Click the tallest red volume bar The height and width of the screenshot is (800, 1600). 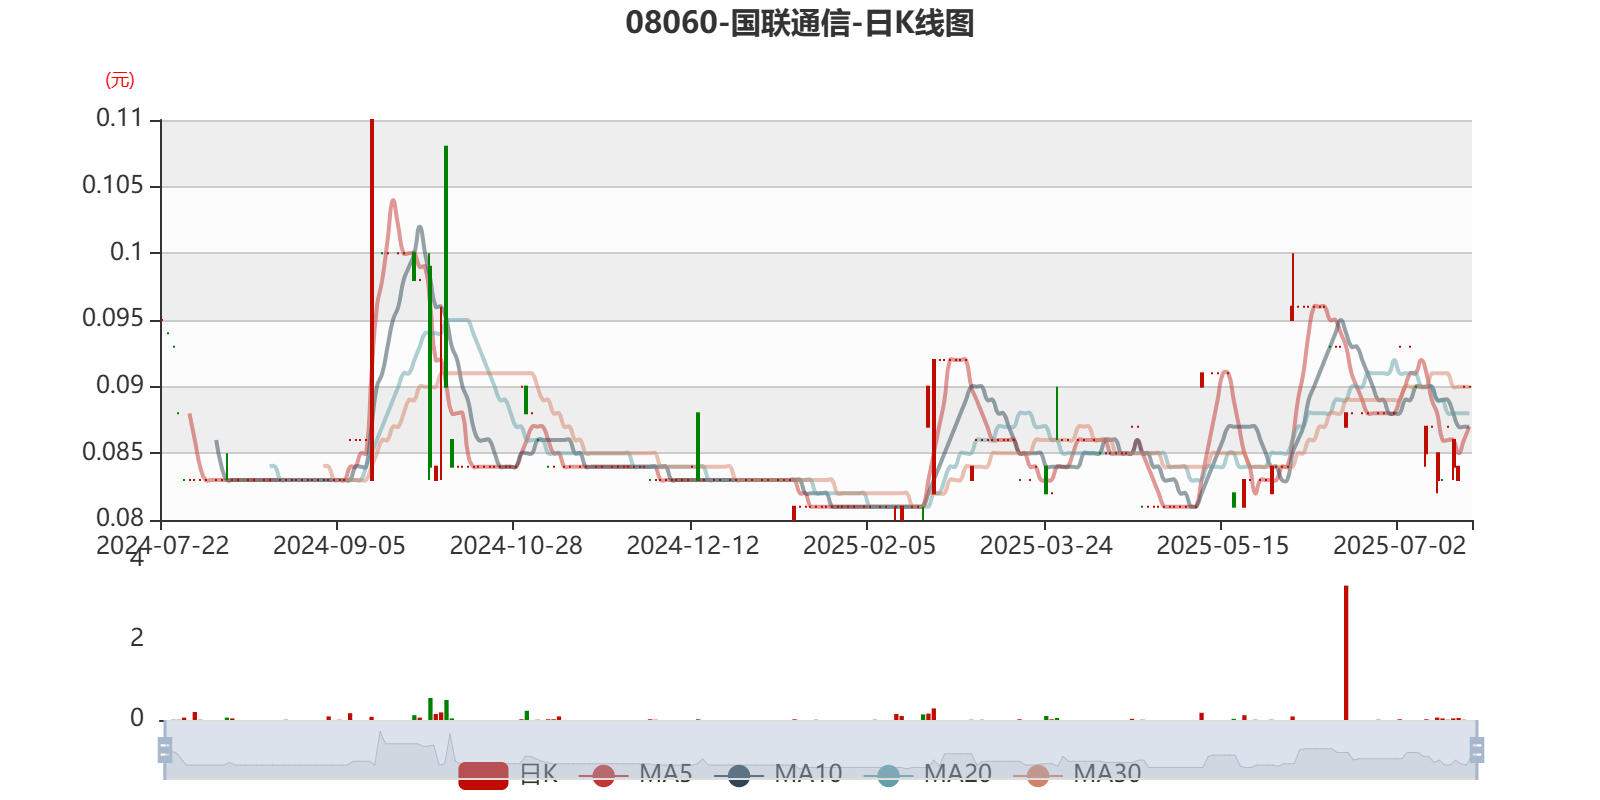[x=1346, y=652]
